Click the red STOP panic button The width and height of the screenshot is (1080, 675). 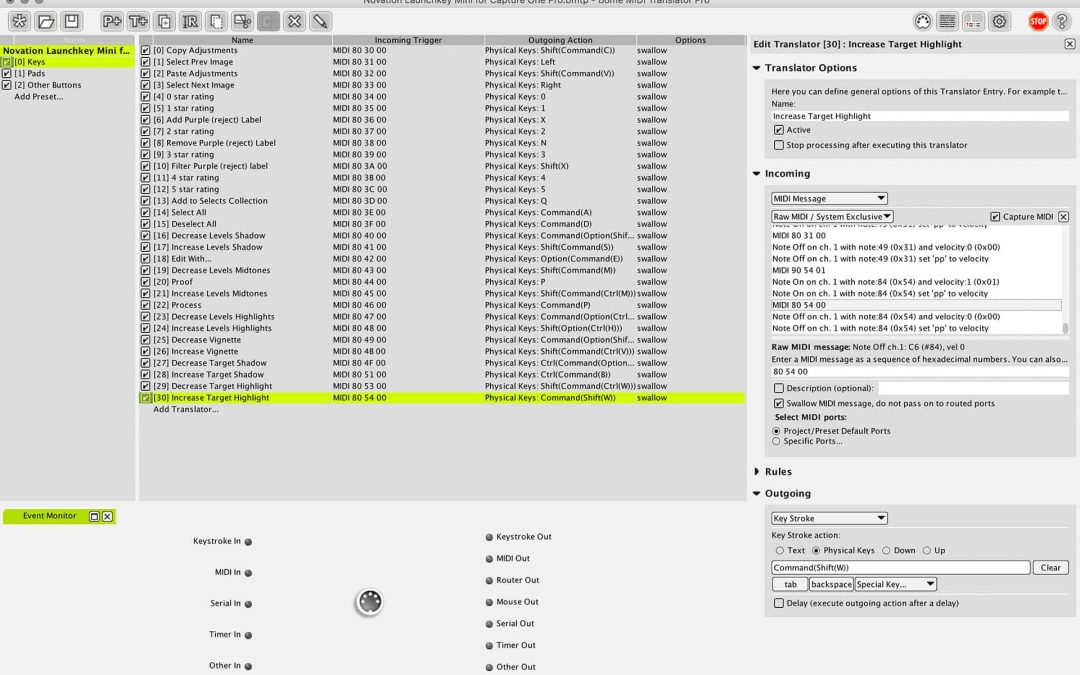tap(1038, 21)
